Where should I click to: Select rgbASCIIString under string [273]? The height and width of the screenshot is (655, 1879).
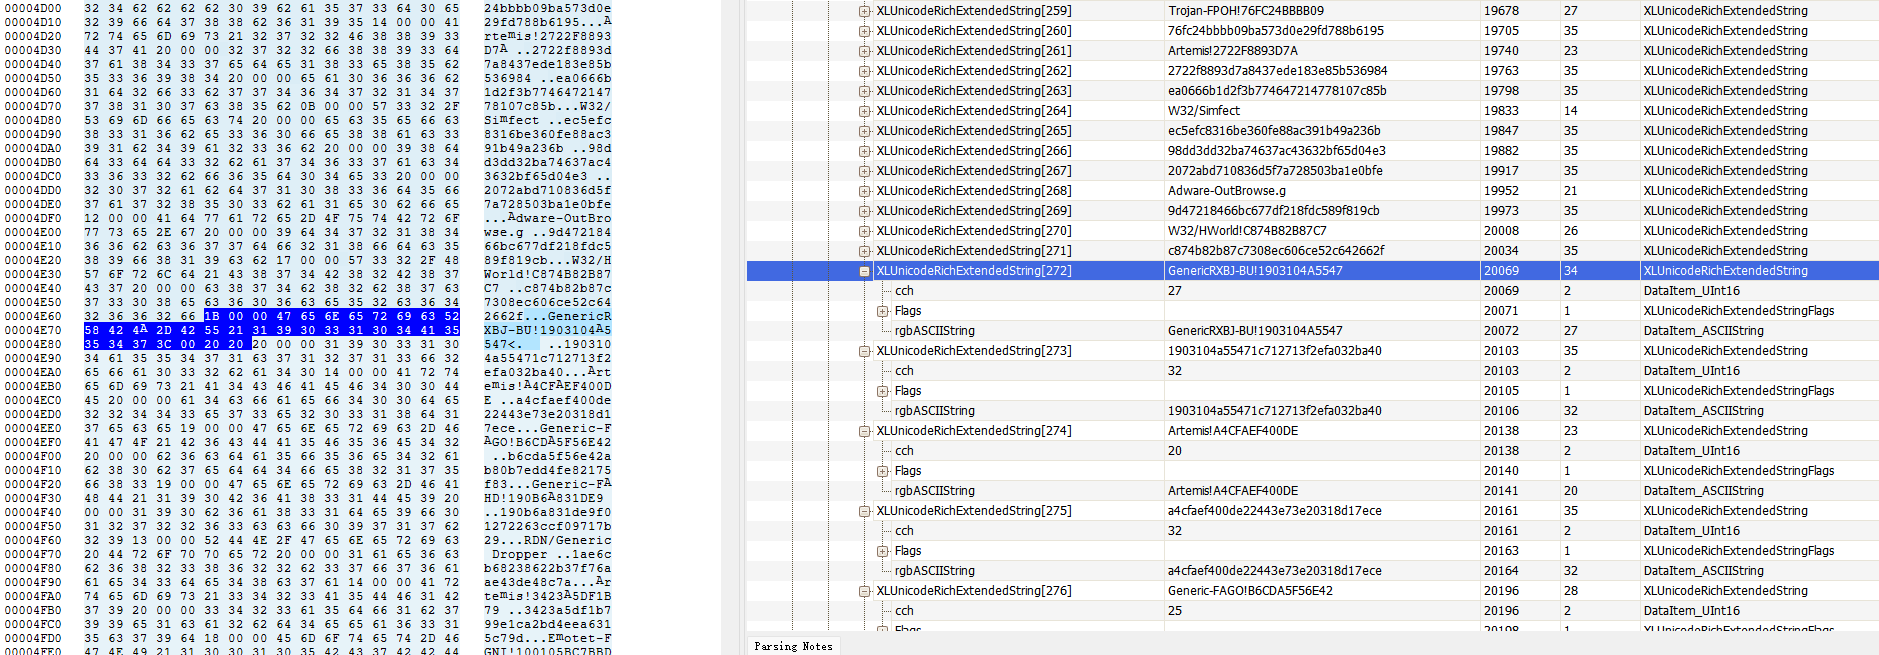pos(1312,411)
